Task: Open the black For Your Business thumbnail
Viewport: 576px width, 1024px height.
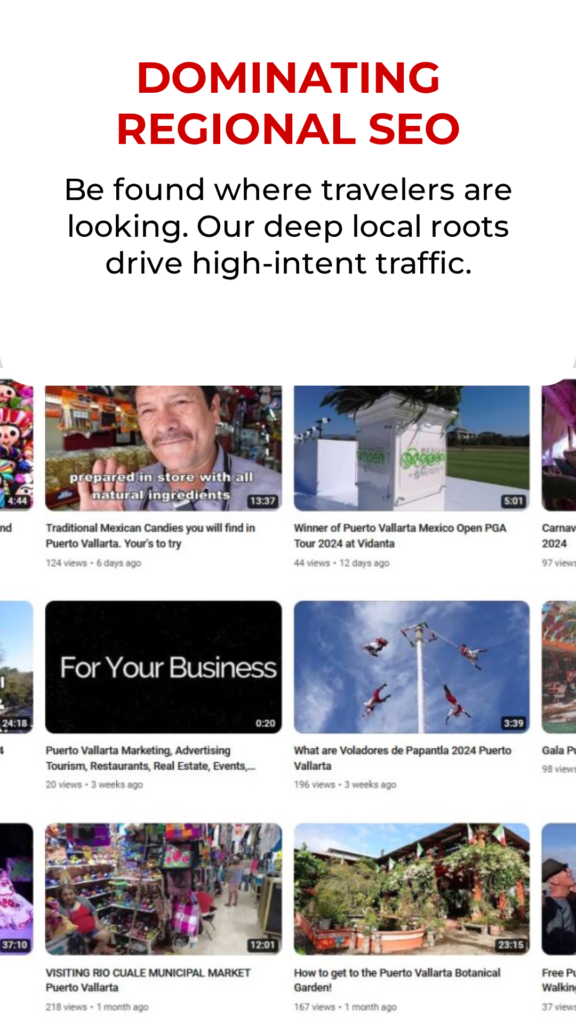Action: (163, 667)
